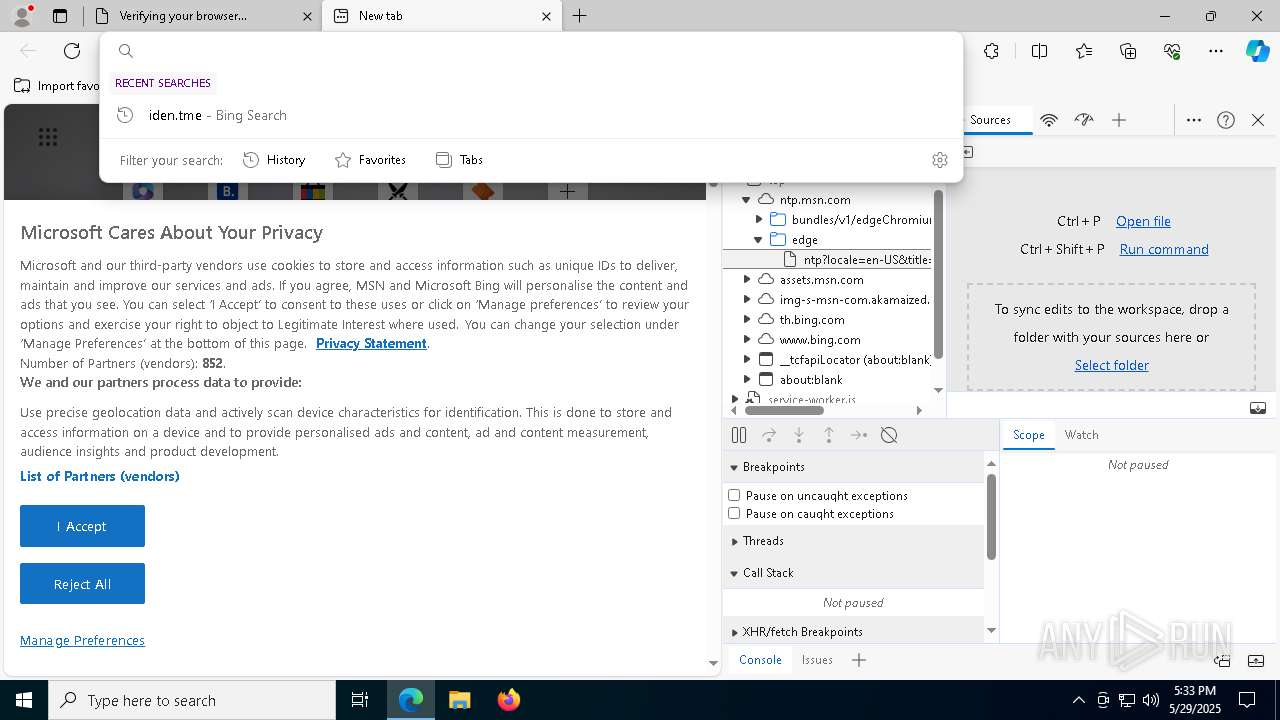Filter search by Favorites

coord(370,160)
